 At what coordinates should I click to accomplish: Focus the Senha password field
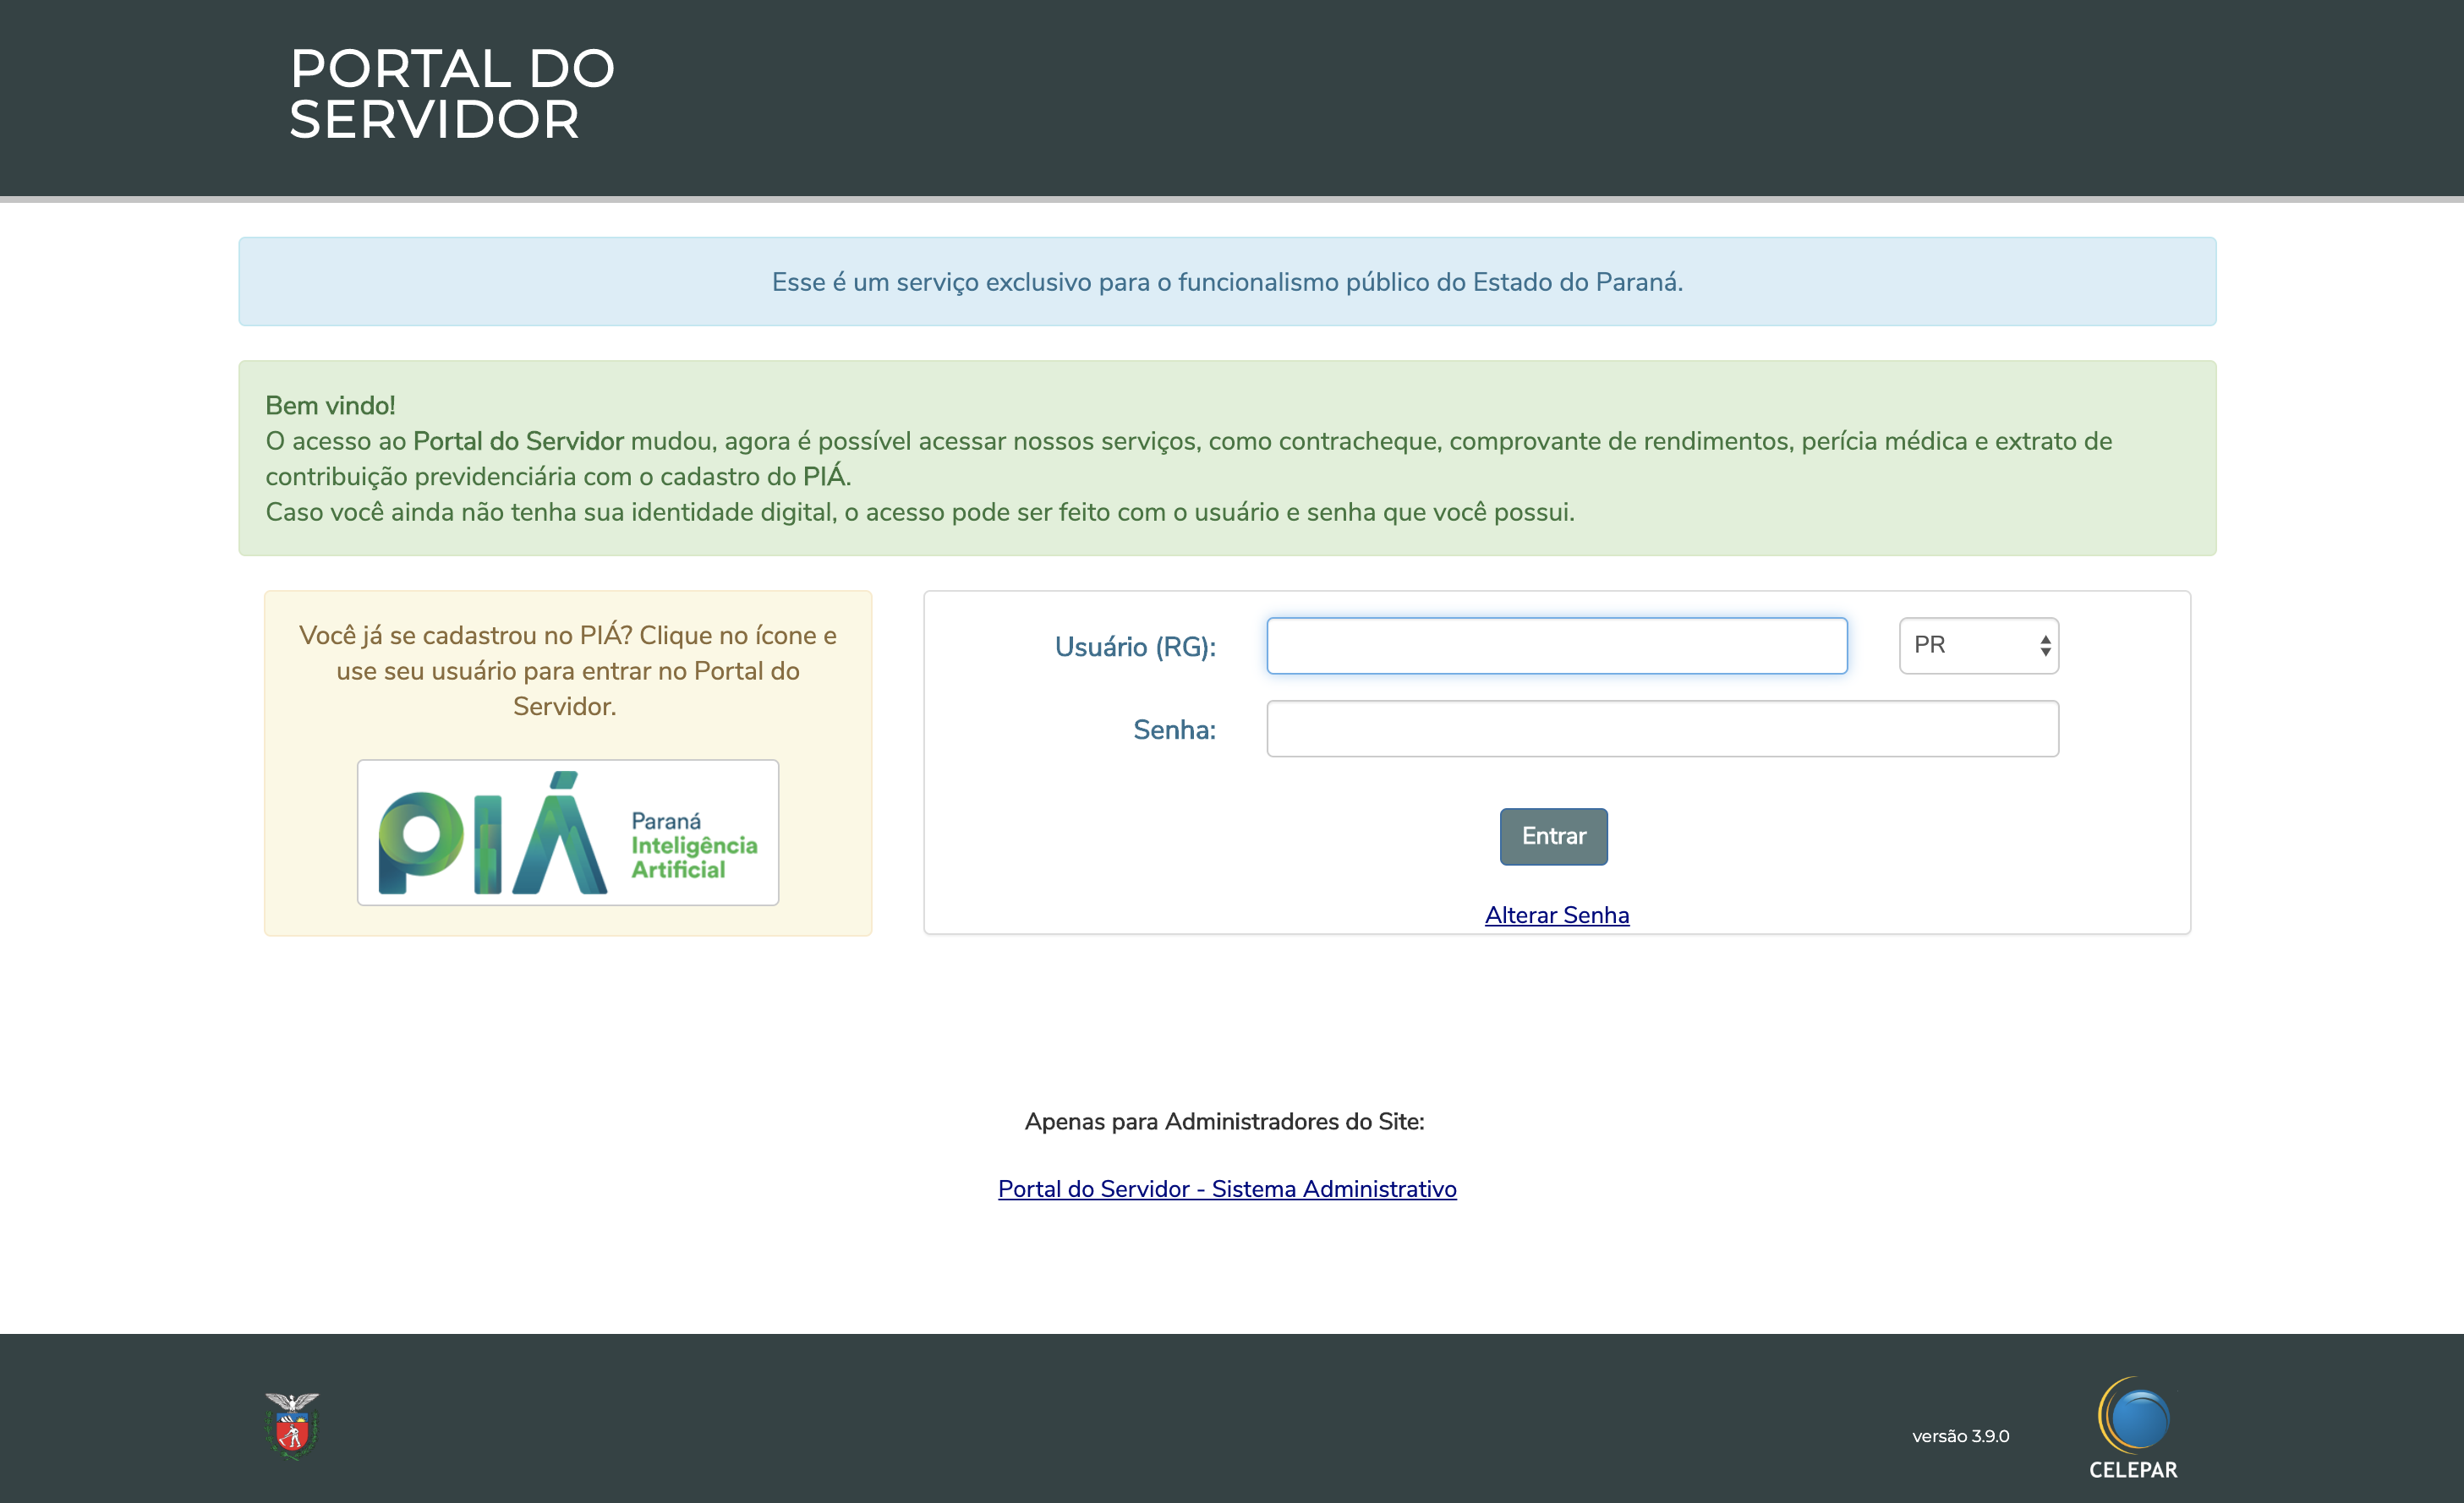click(1663, 729)
